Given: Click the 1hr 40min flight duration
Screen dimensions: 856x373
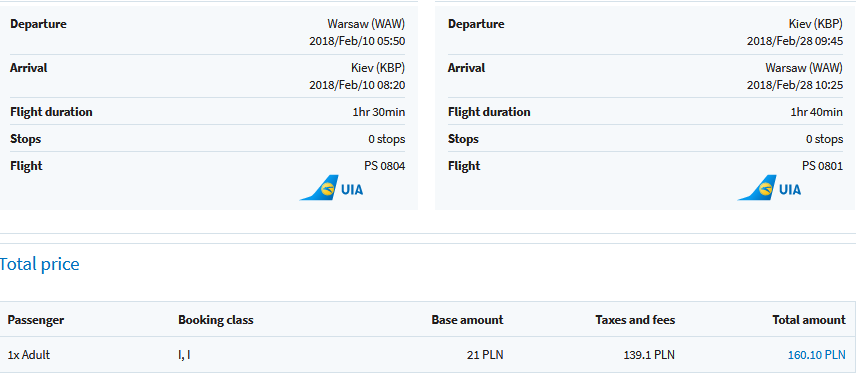Looking at the screenshot, I should pyautogui.click(x=817, y=113).
